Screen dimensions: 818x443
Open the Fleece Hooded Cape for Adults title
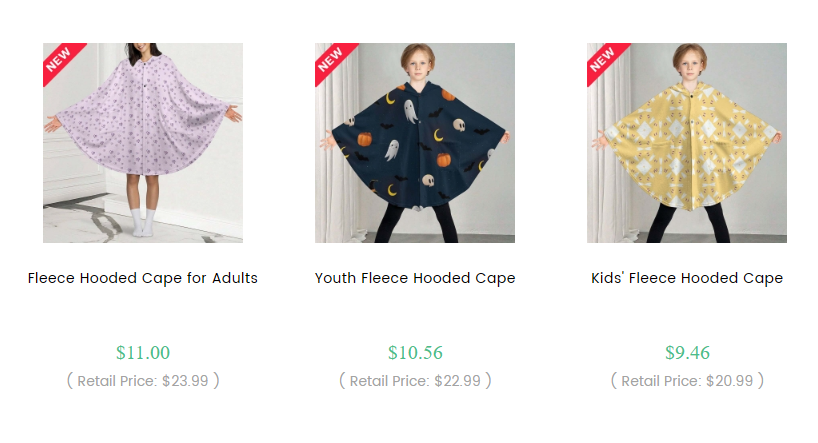[143, 278]
